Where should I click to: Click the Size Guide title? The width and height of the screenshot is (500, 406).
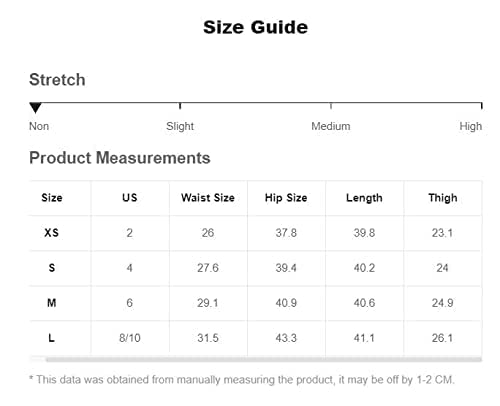255,27
